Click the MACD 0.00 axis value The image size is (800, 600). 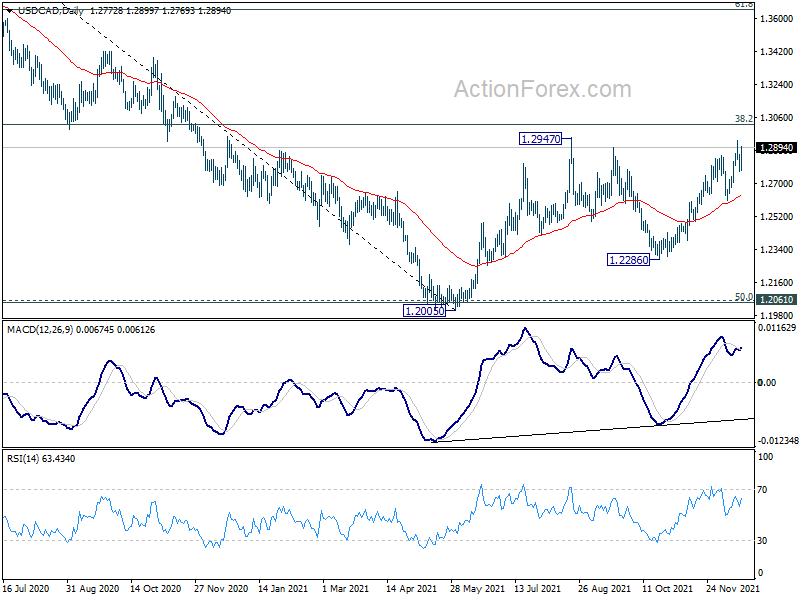768,383
